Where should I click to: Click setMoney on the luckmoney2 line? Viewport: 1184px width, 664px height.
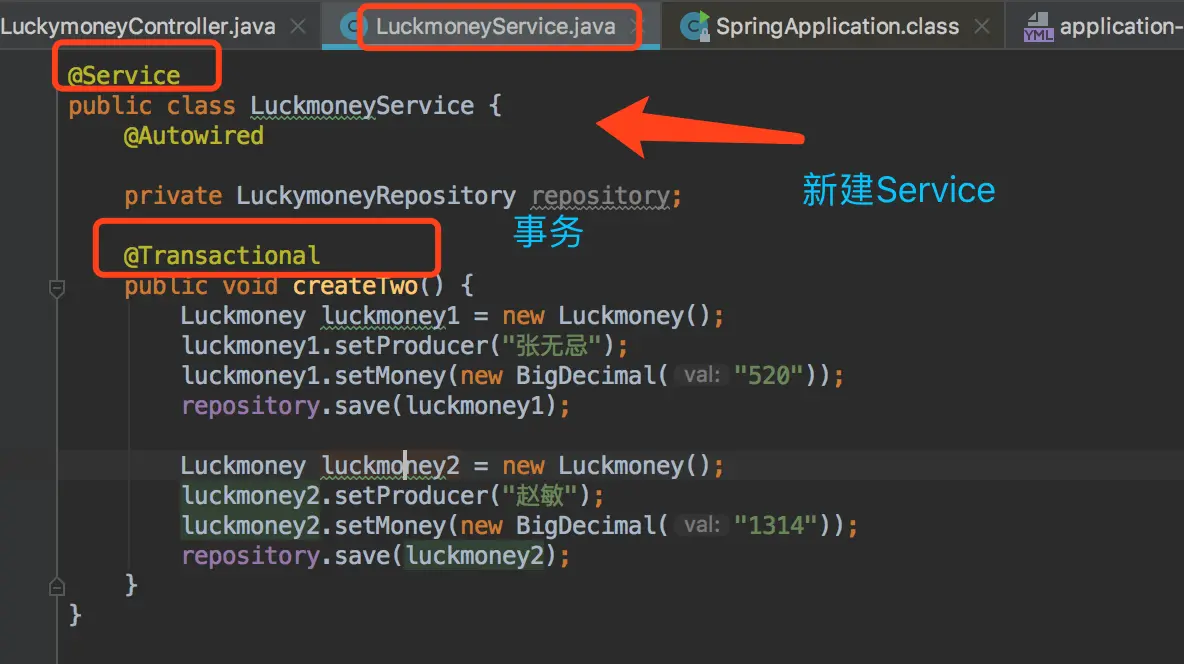[390, 525]
